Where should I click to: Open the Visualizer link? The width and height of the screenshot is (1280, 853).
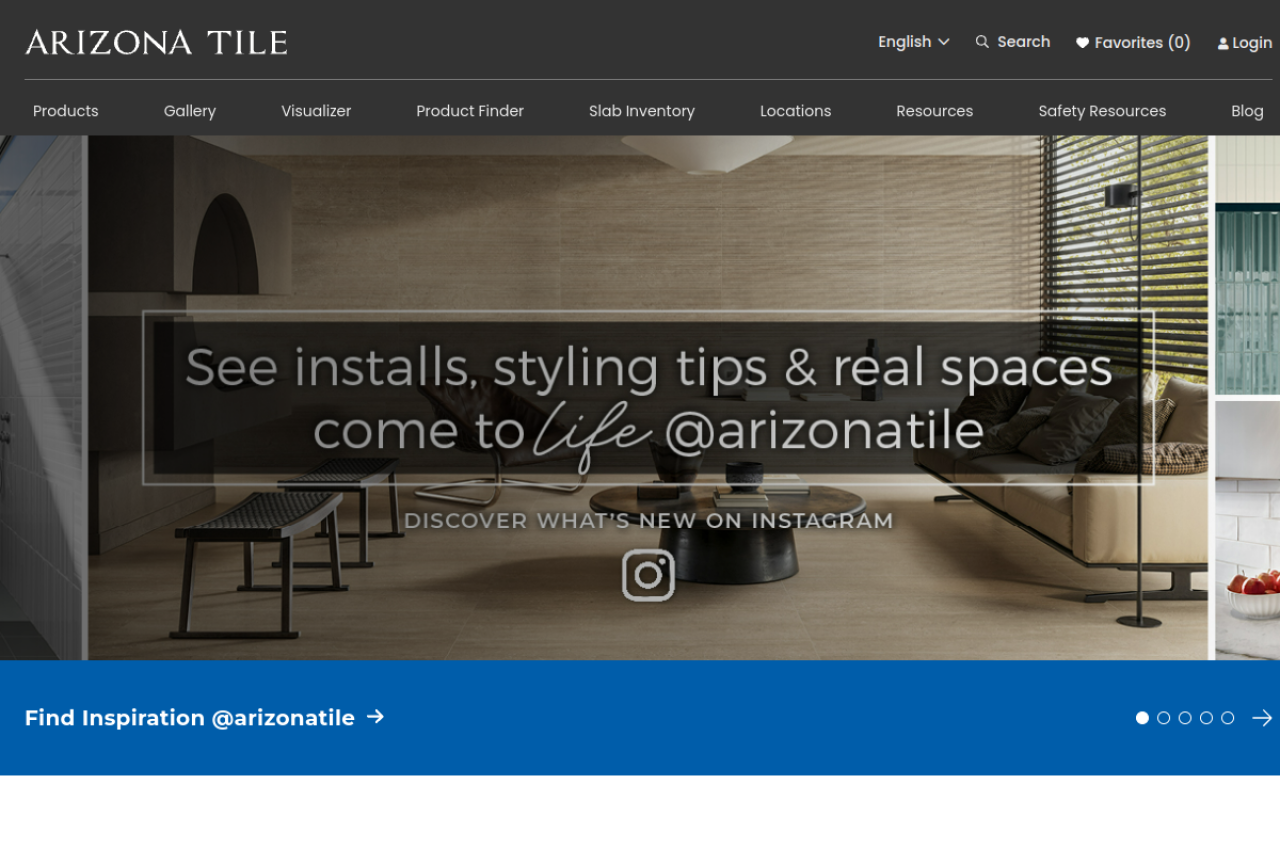(x=316, y=111)
